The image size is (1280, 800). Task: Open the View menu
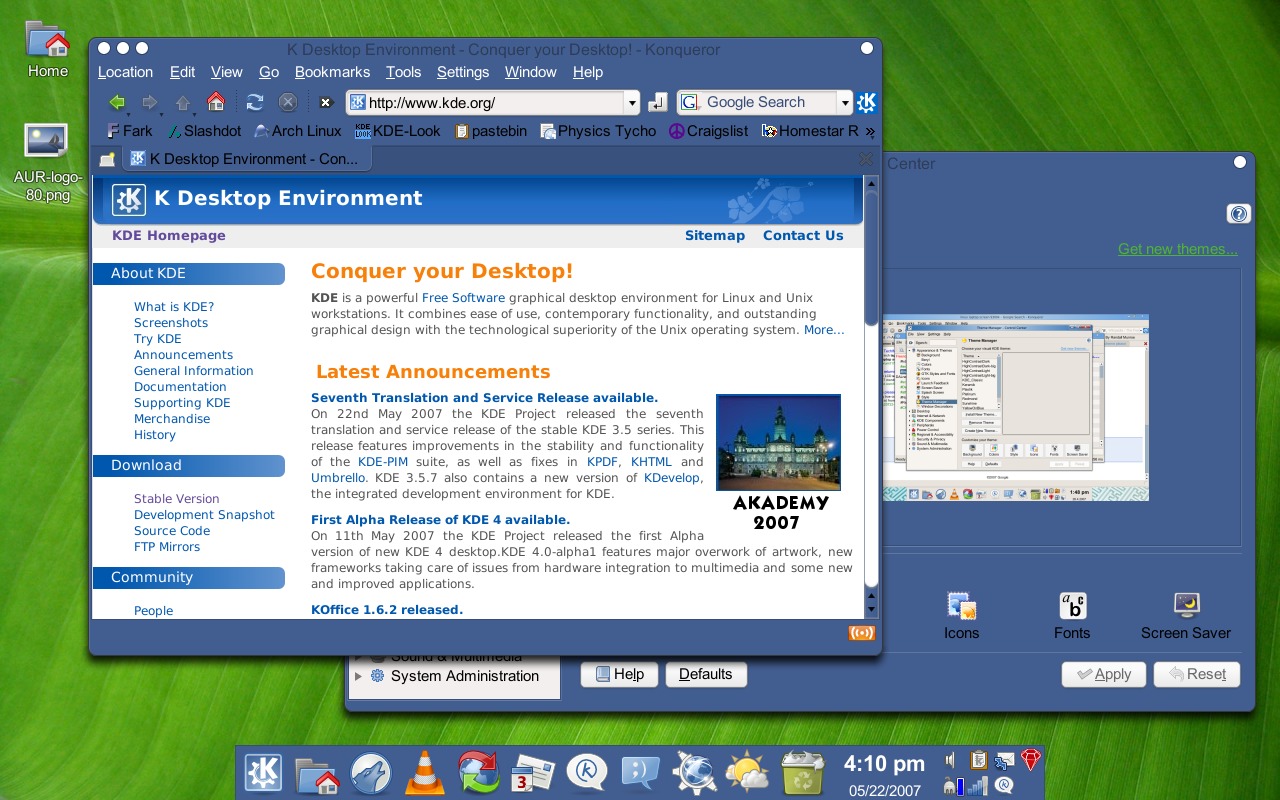click(x=226, y=72)
